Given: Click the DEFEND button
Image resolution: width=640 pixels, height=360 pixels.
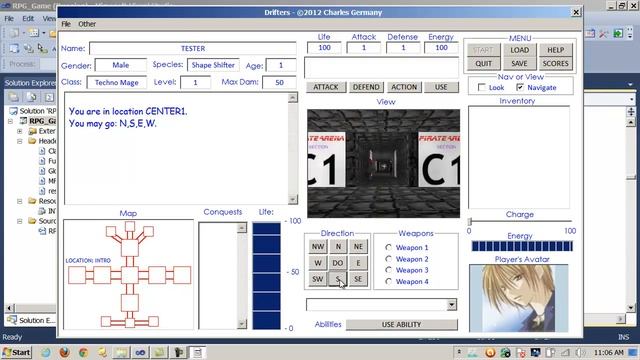Looking at the screenshot, I should click(x=366, y=87).
